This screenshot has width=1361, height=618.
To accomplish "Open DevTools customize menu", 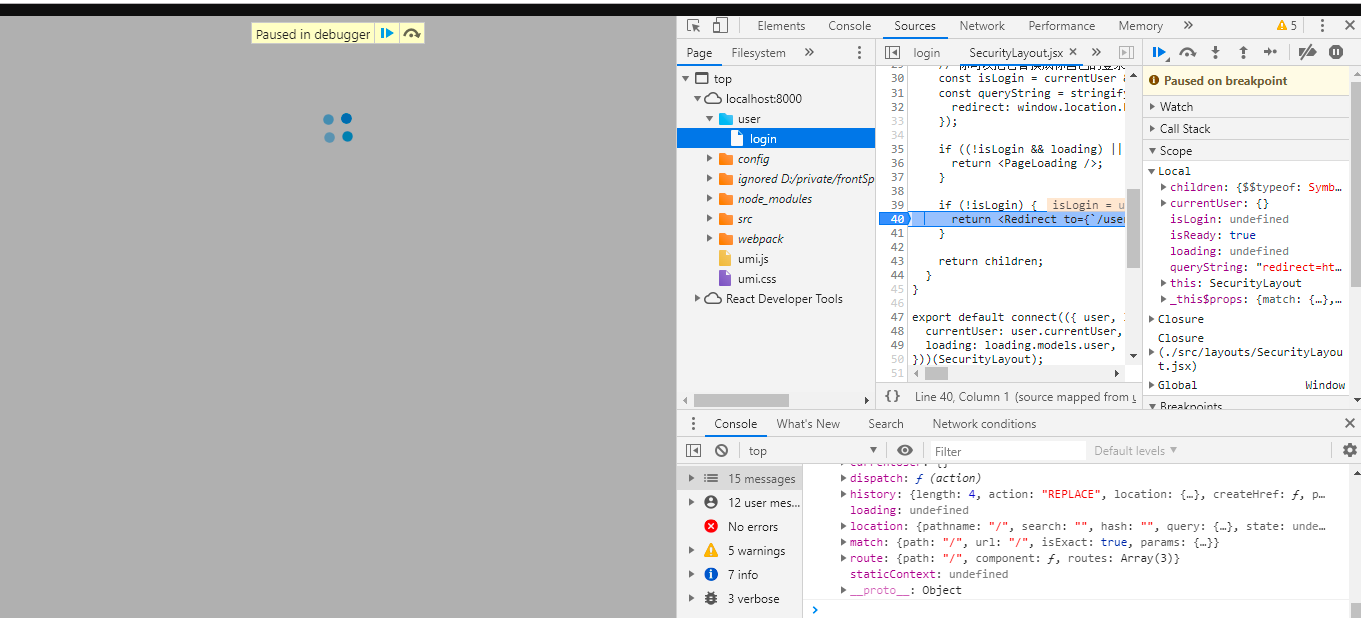I will click(1323, 26).
